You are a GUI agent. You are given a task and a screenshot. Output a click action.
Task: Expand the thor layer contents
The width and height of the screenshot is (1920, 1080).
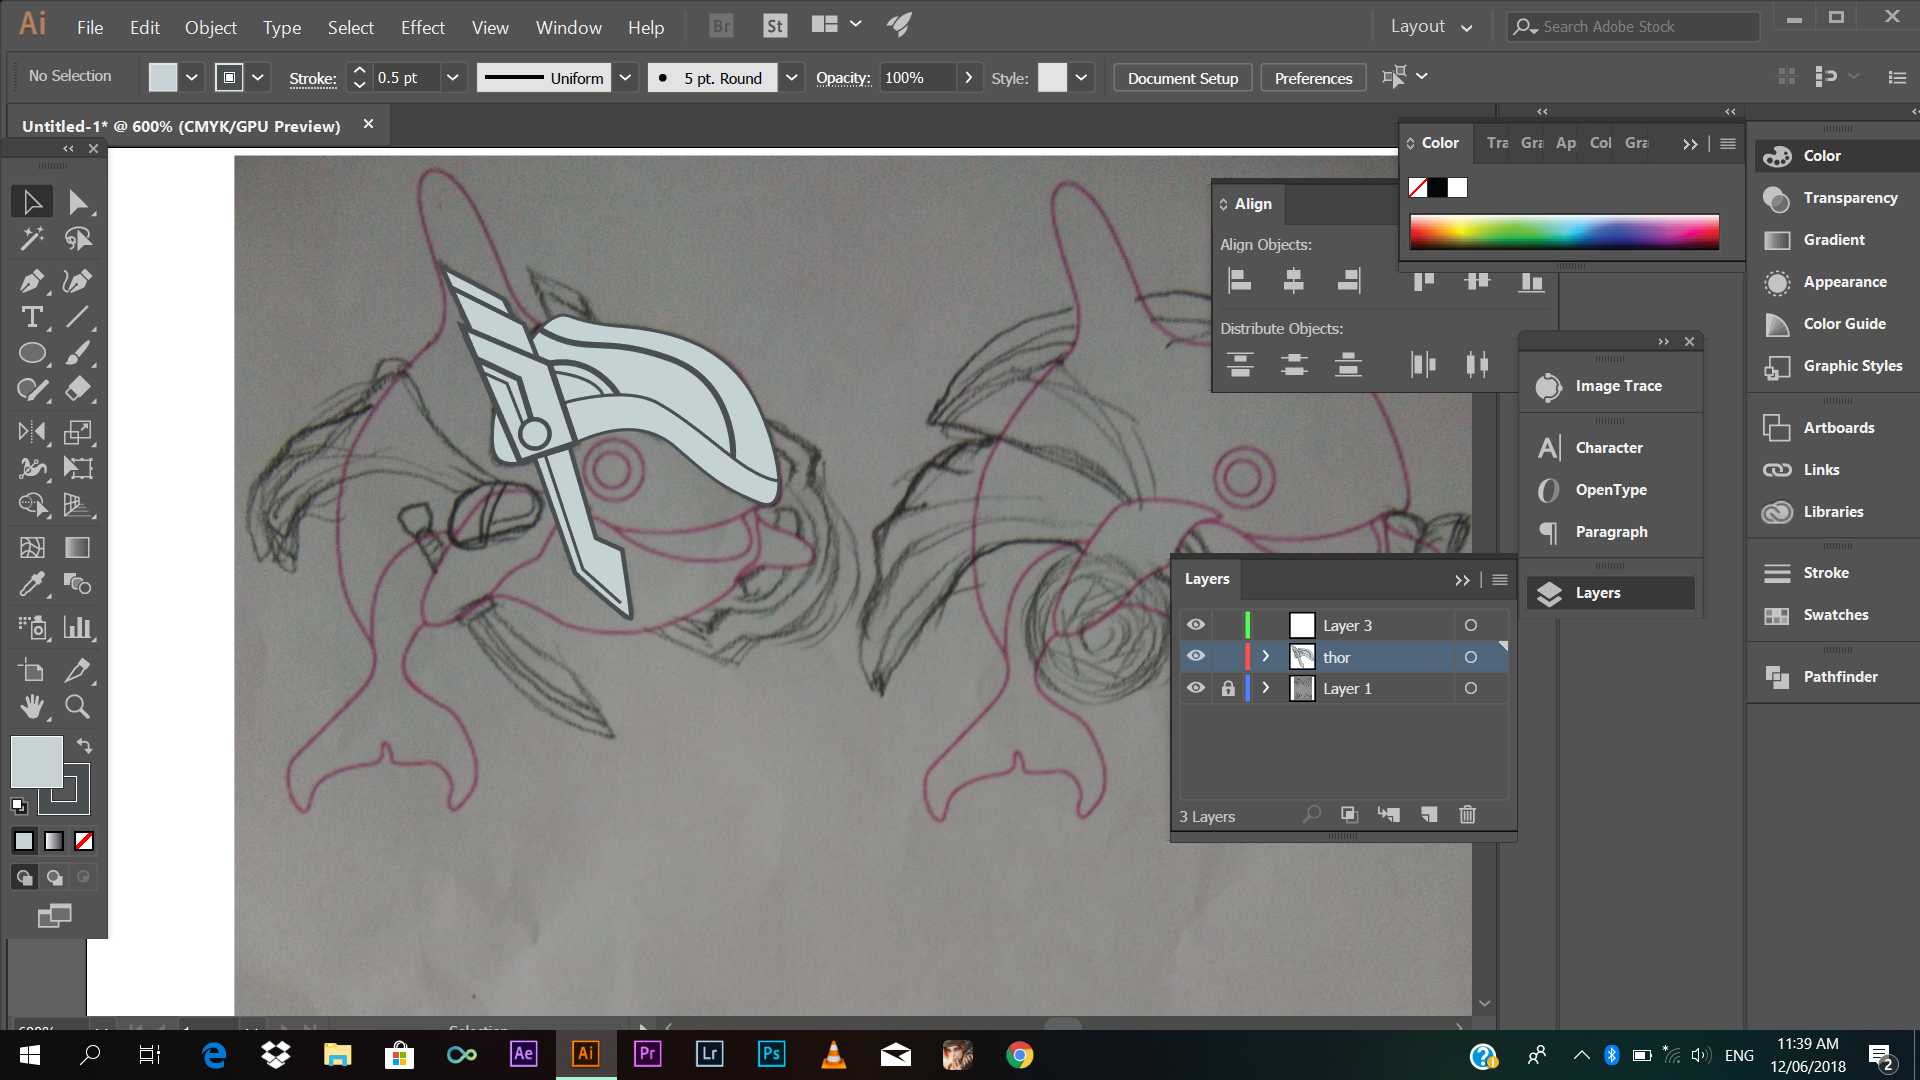point(1265,656)
